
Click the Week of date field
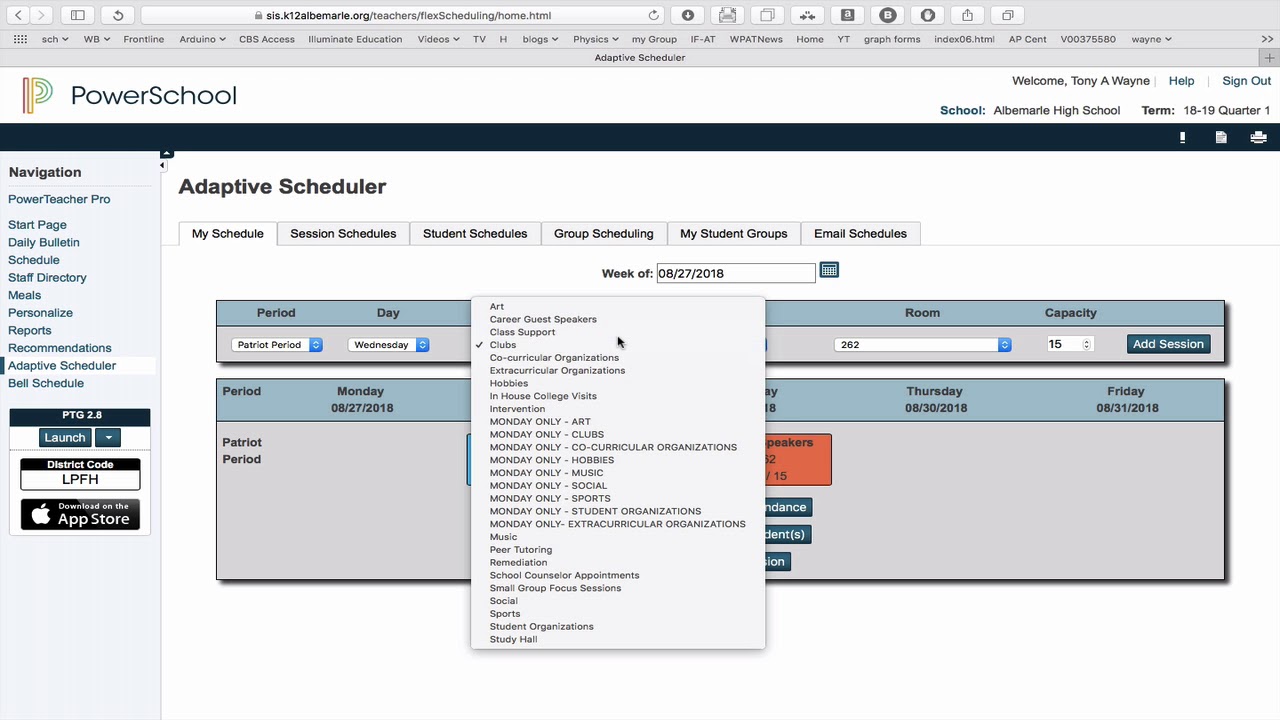[736, 273]
